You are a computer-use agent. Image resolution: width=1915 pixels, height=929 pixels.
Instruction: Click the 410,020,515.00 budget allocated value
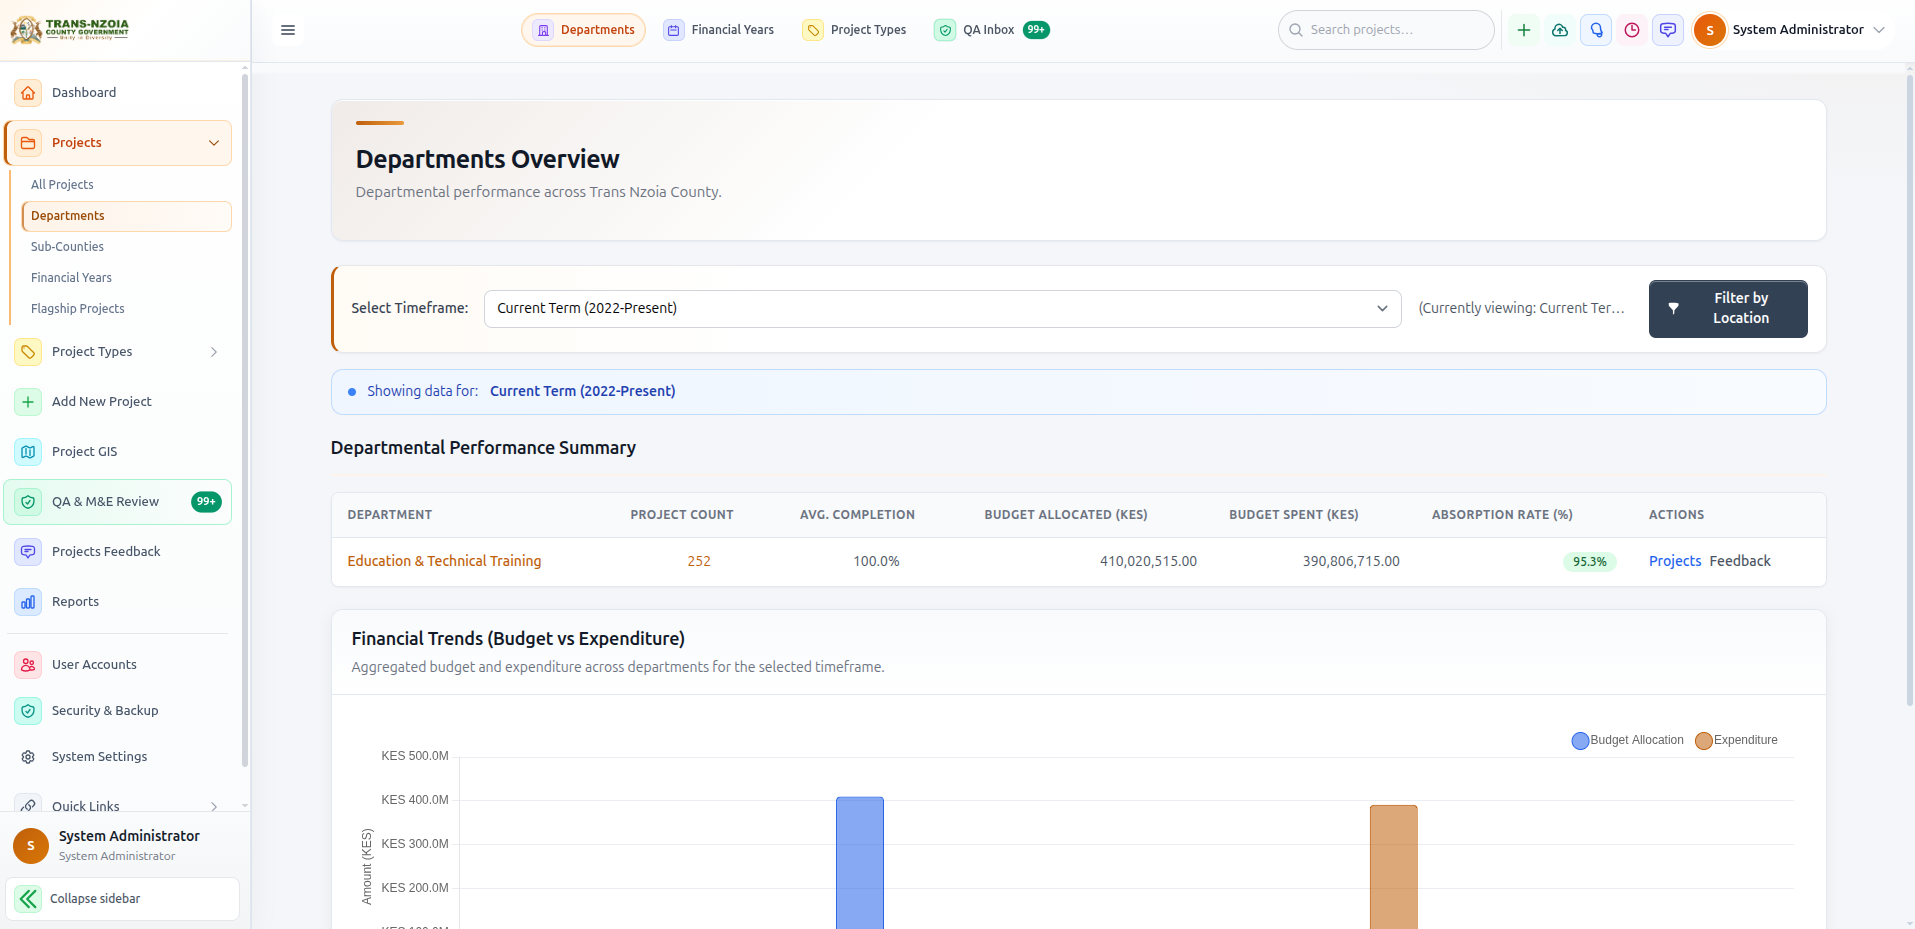click(1148, 561)
